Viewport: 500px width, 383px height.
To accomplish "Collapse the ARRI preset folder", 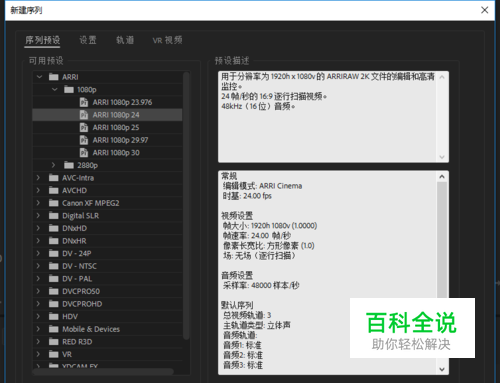I will (39, 77).
